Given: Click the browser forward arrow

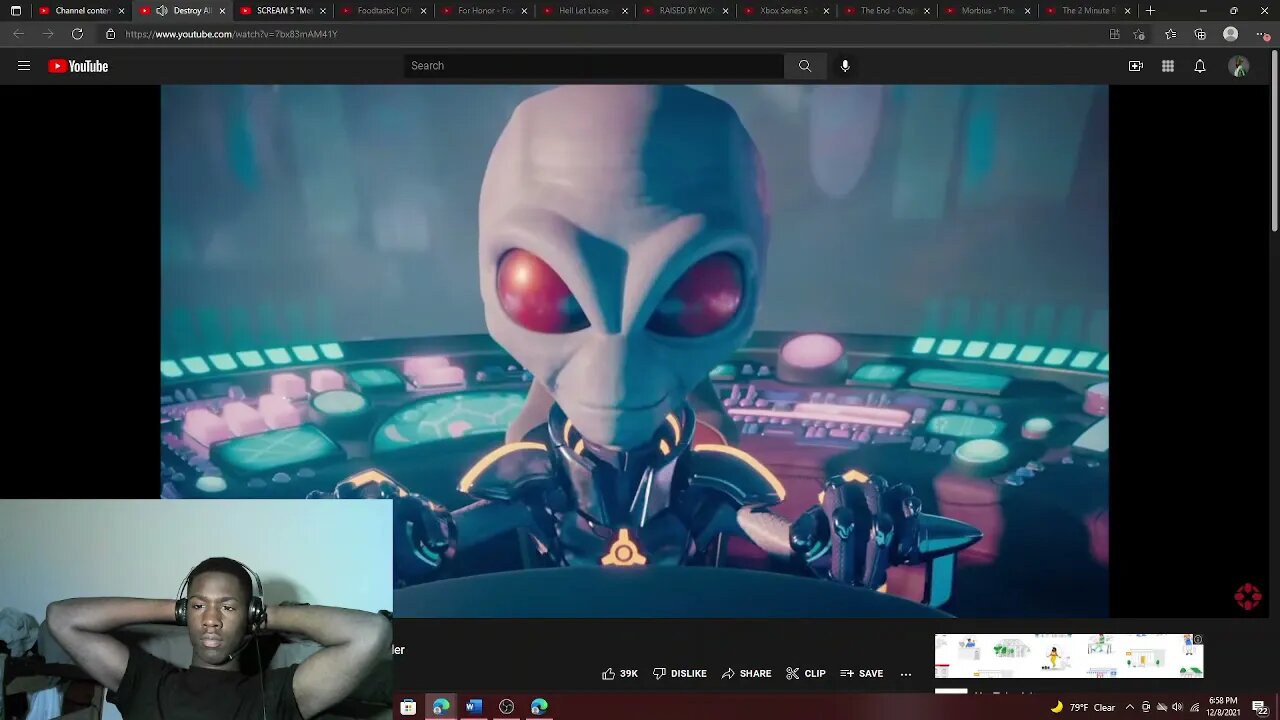Looking at the screenshot, I should (47, 34).
